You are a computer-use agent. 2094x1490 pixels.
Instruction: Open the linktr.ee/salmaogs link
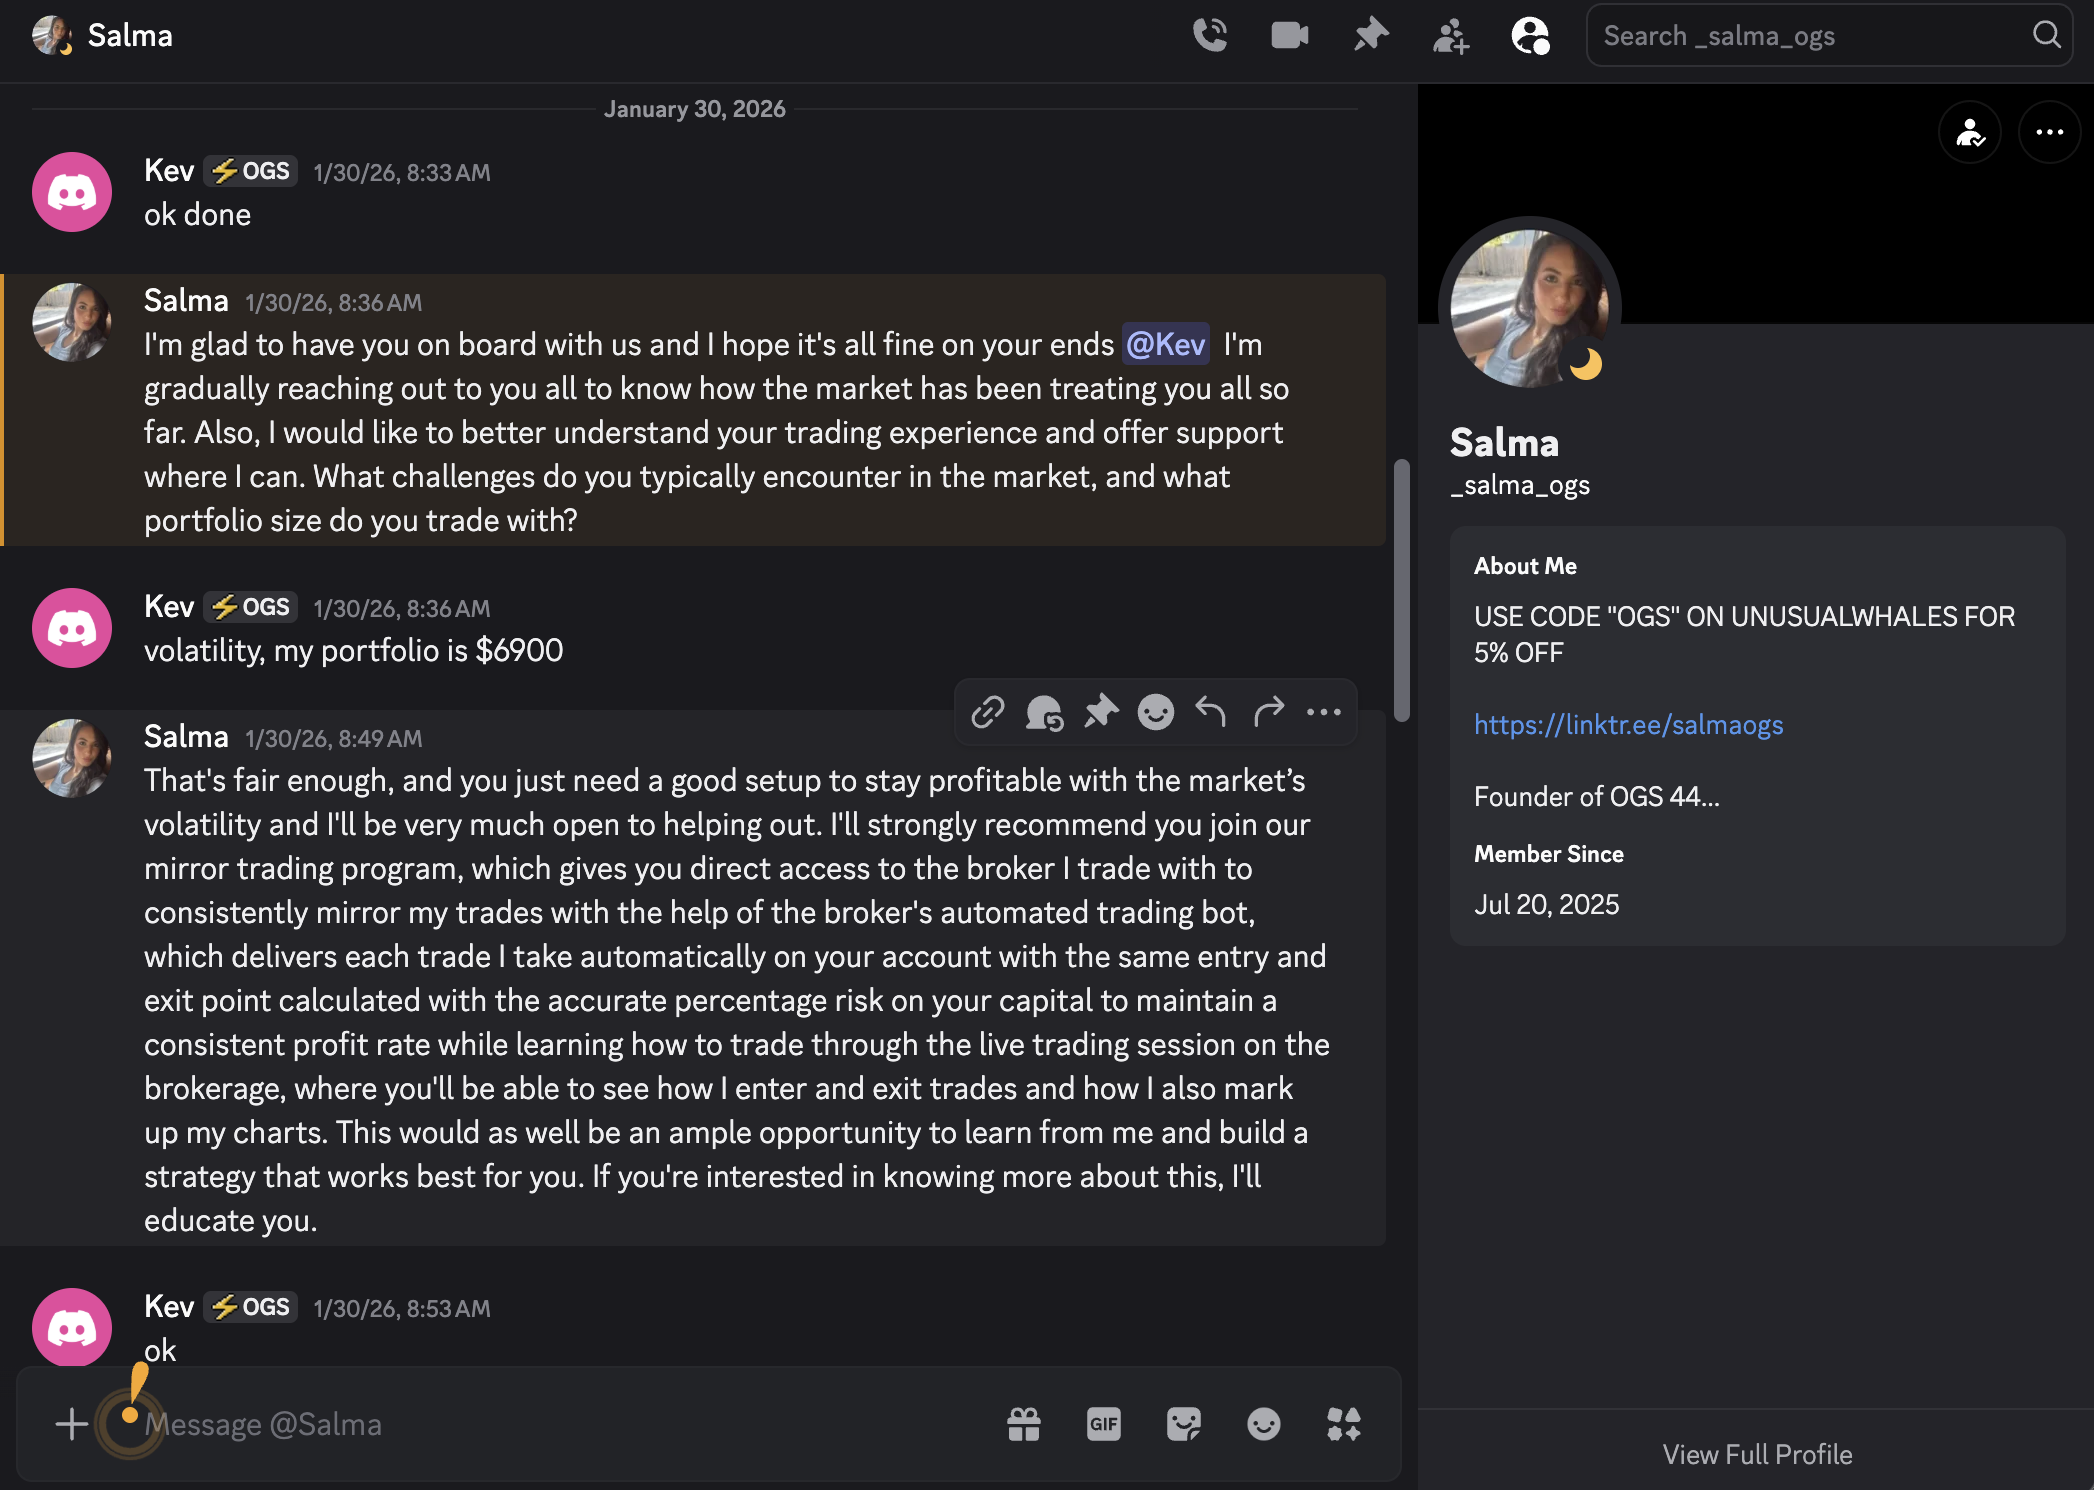coord(1628,725)
